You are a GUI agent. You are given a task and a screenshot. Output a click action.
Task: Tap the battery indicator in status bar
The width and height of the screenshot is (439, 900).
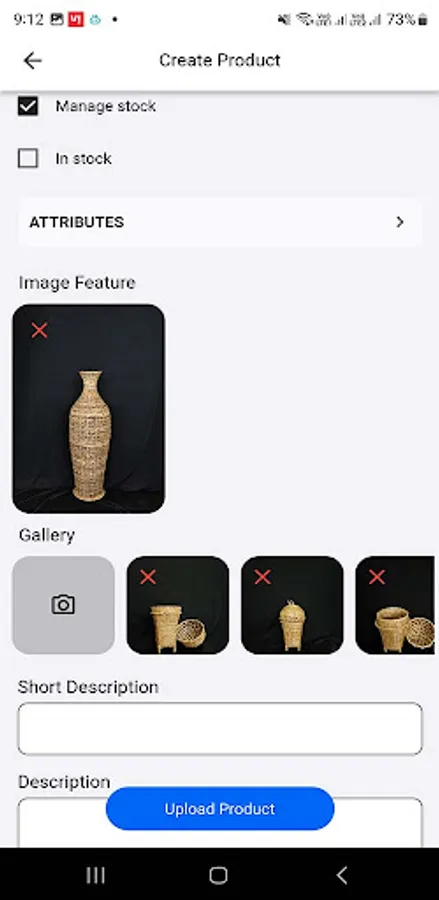[423, 20]
